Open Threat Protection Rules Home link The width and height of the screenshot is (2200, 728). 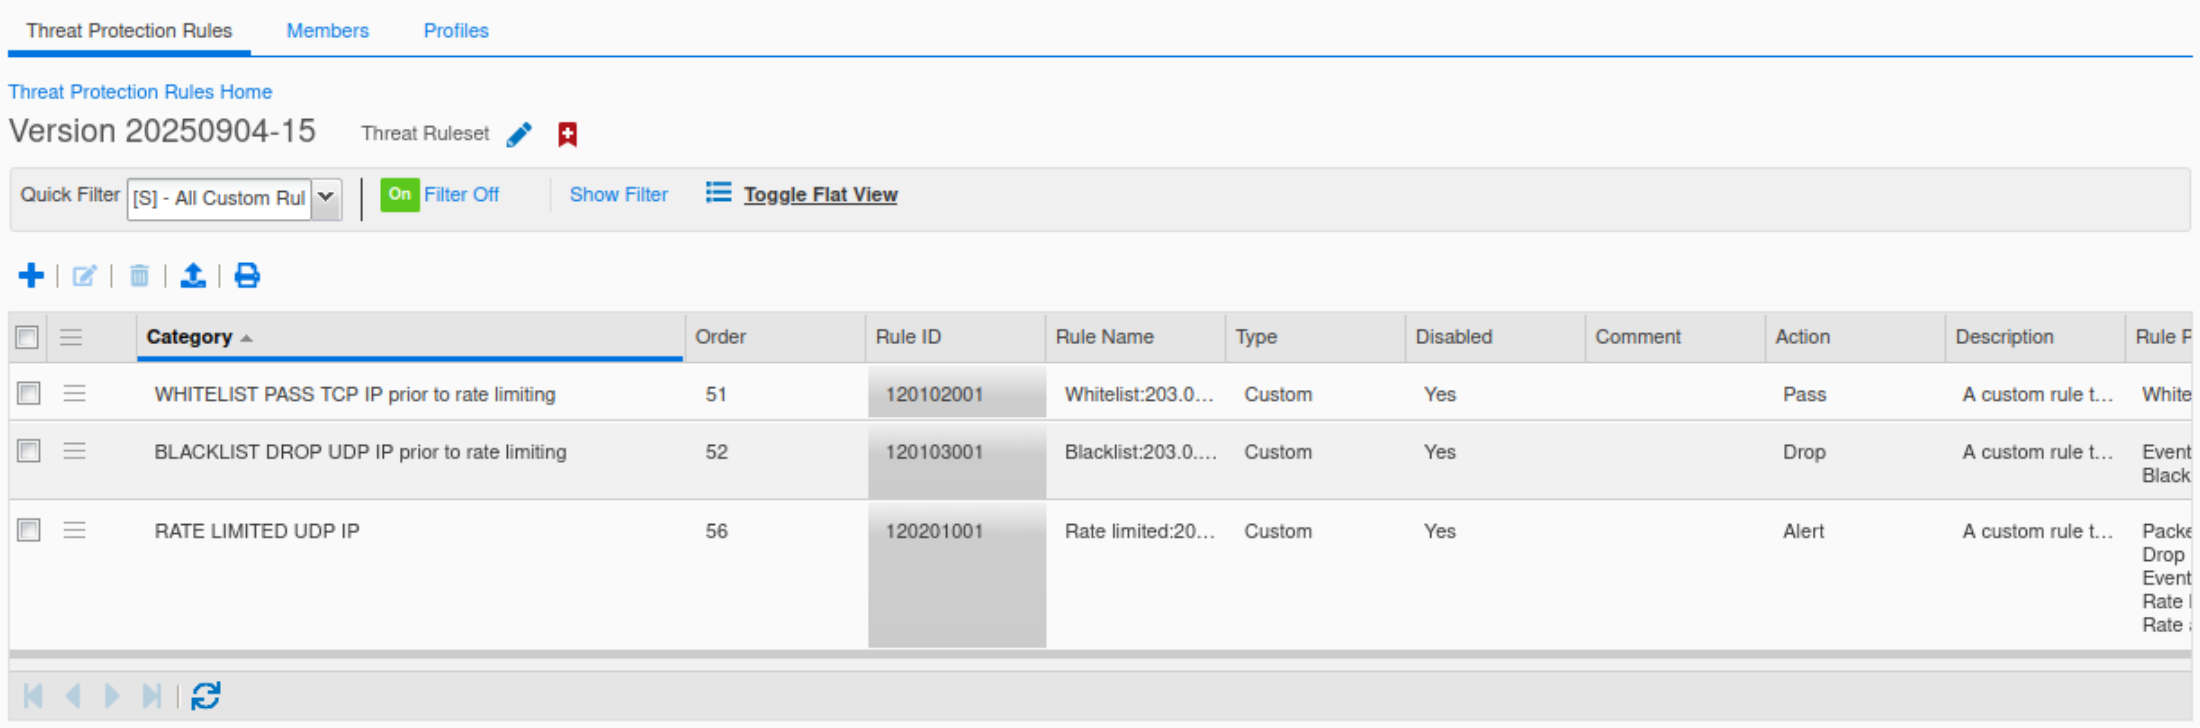click(x=140, y=92)
